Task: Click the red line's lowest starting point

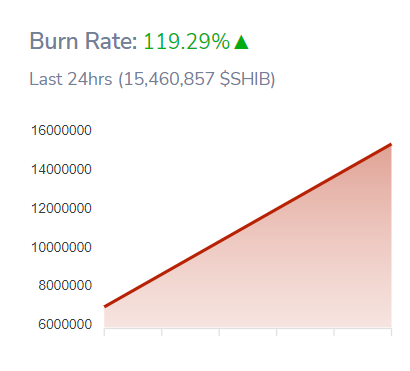Action: [105, 306]
